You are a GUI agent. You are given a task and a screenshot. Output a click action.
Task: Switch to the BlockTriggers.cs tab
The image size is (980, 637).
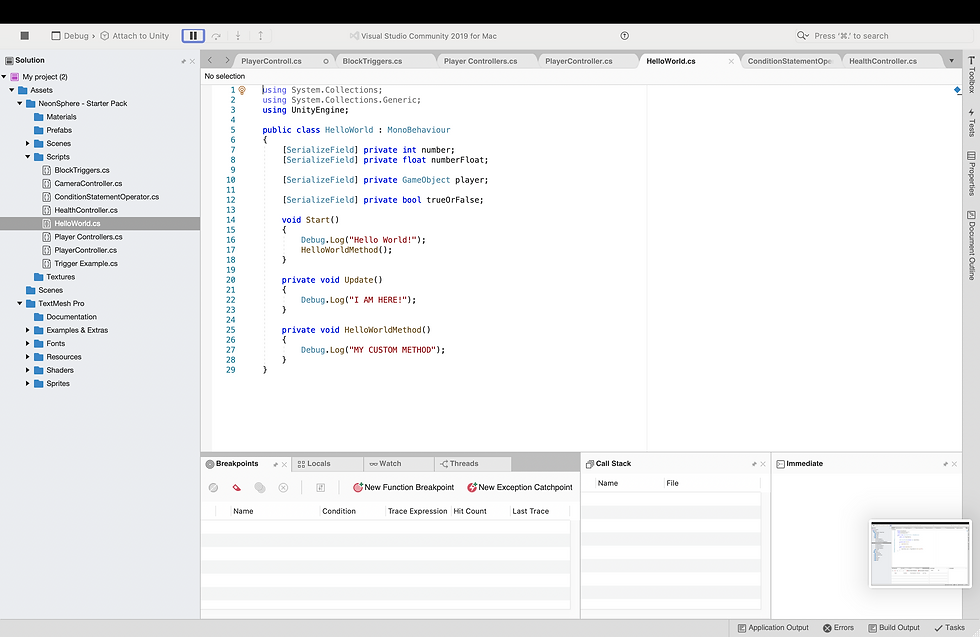click(372, 61)
